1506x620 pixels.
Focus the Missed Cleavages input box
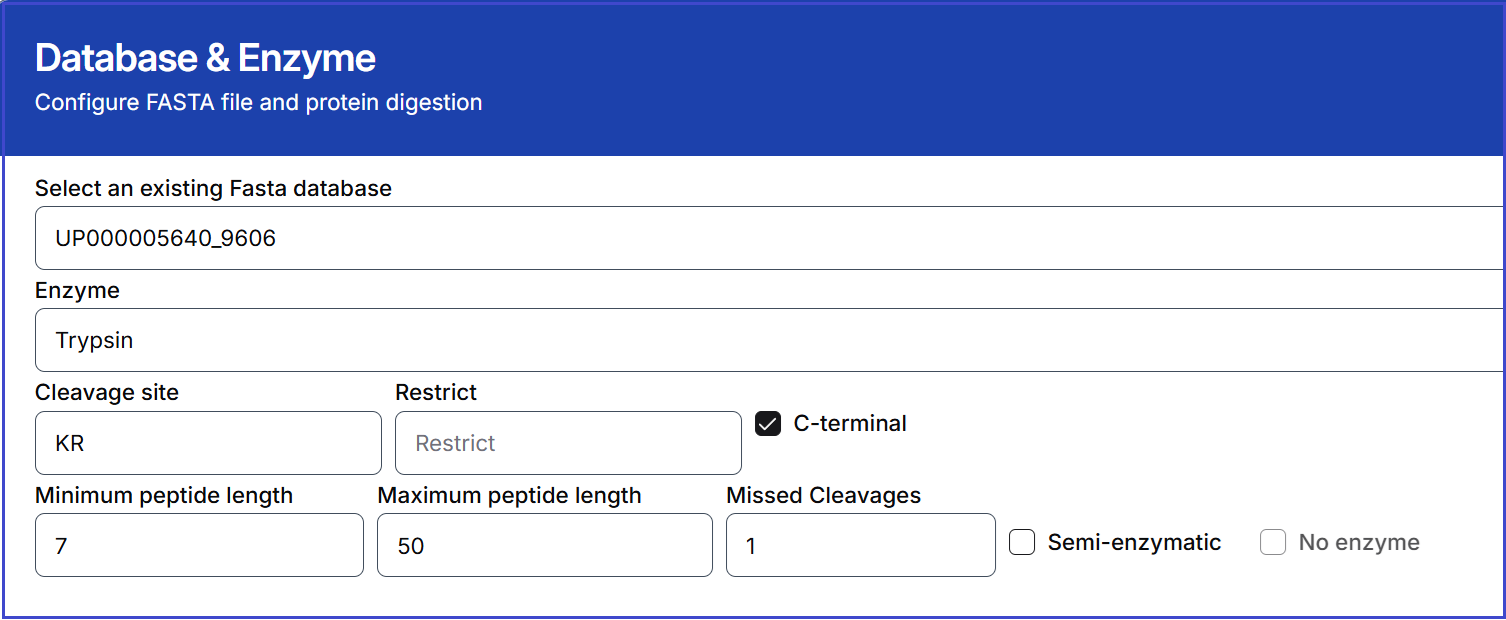click(860, 545)
